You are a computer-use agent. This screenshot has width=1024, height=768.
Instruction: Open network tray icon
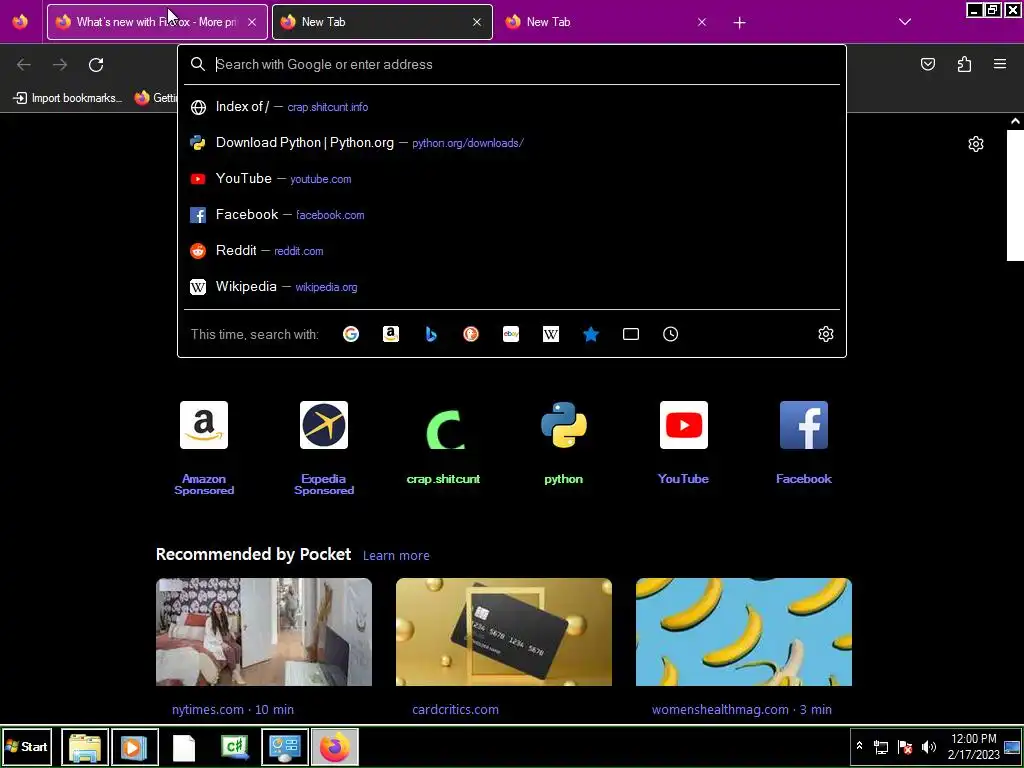[881, 747]
